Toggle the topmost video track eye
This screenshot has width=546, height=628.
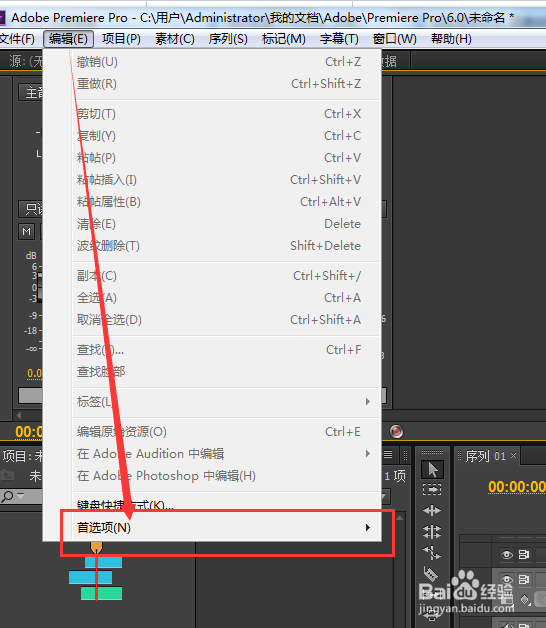pyautogui.click(x=507, y=555)
